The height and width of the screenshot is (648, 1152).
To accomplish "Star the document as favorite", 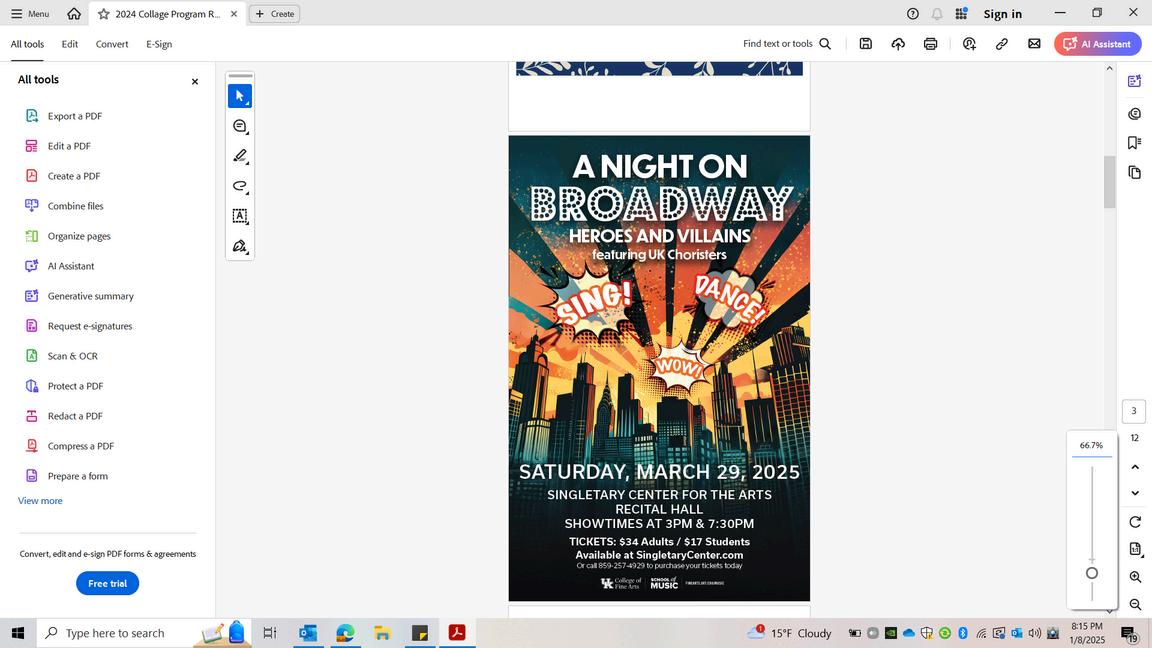I will coord(104,14).
